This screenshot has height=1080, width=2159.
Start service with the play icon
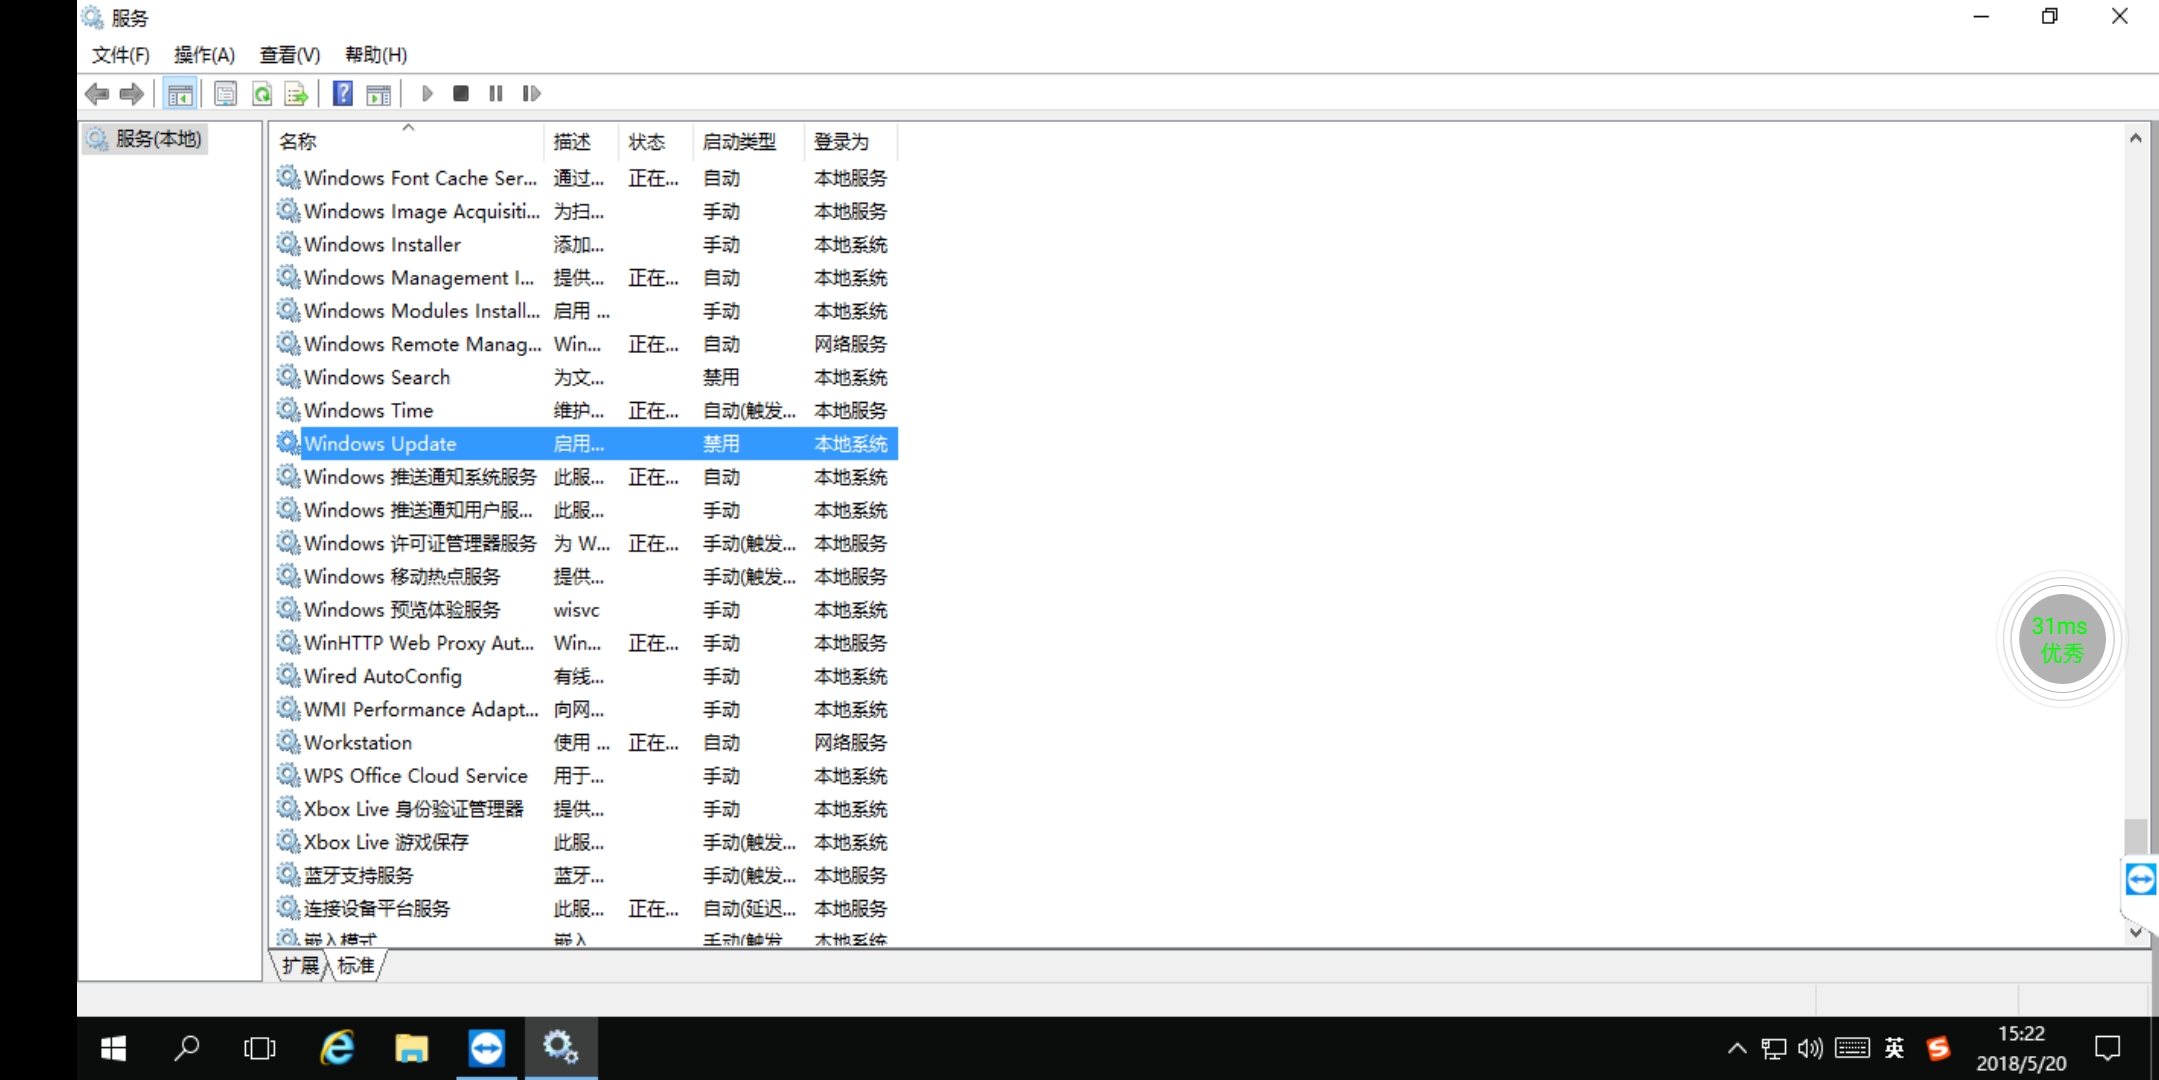427,94
